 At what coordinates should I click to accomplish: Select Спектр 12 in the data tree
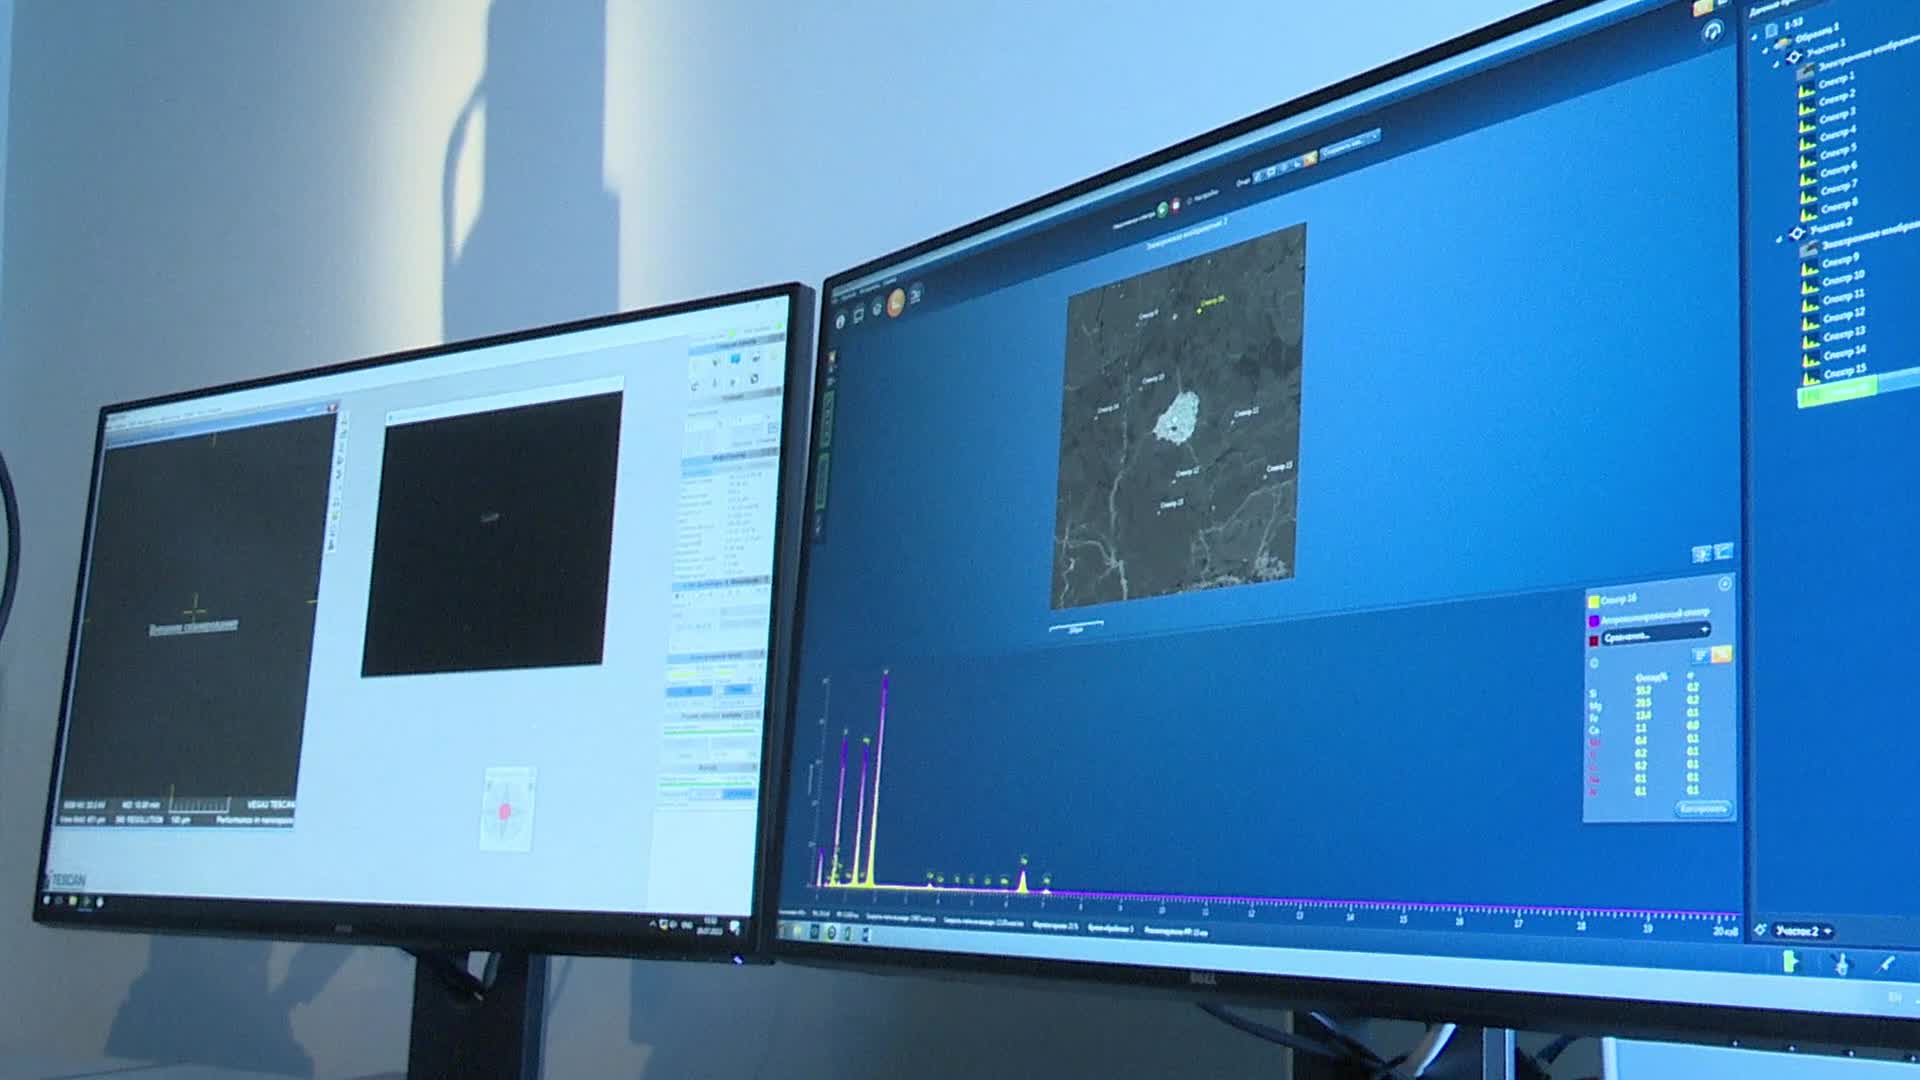(x=1844, y=315)
